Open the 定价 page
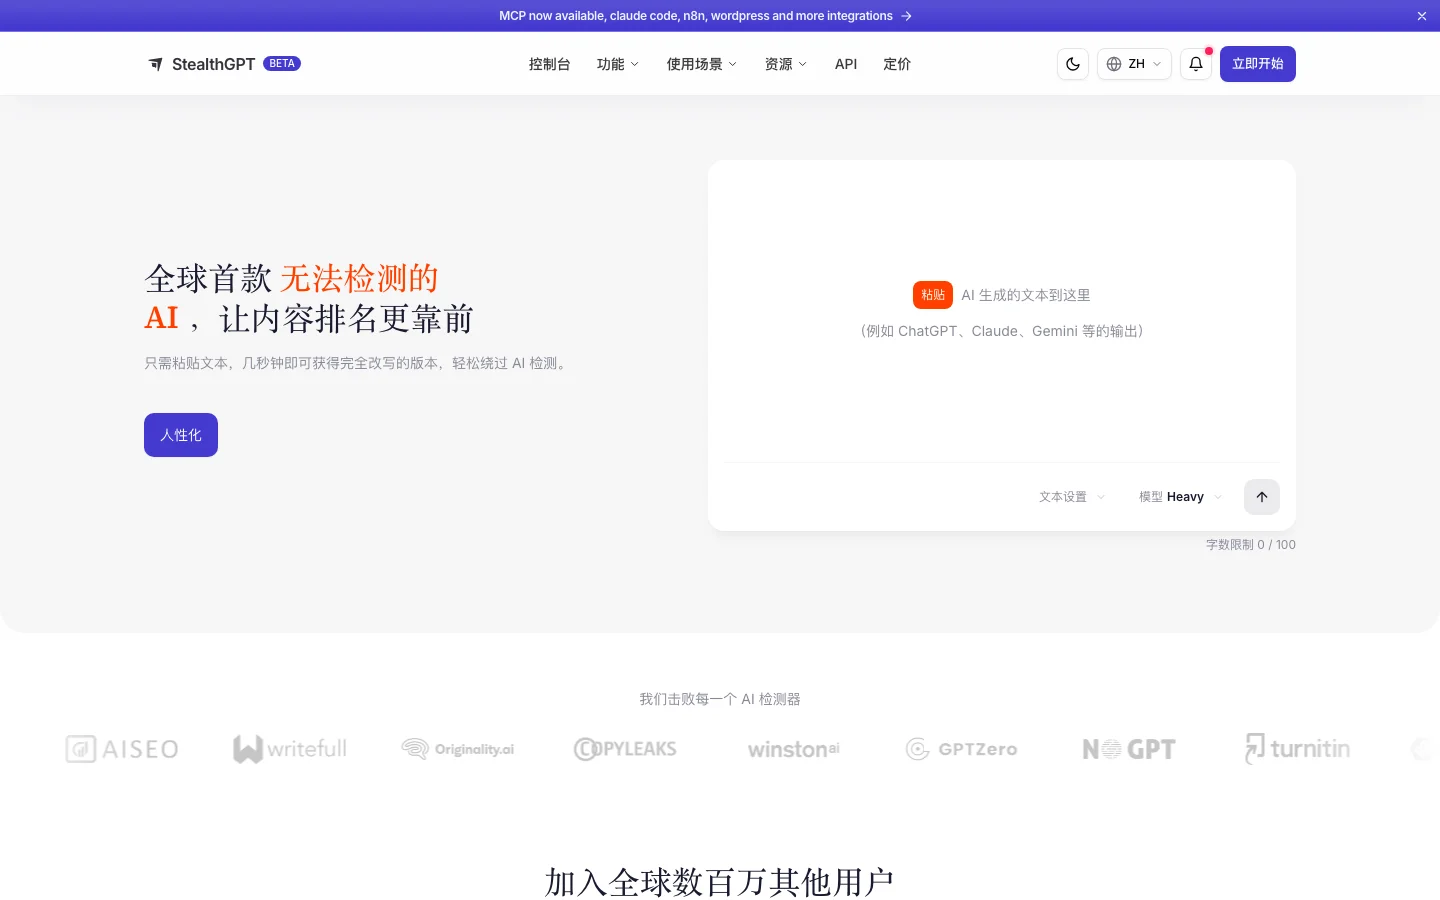Screen dimensions: 1440x900 897,64
